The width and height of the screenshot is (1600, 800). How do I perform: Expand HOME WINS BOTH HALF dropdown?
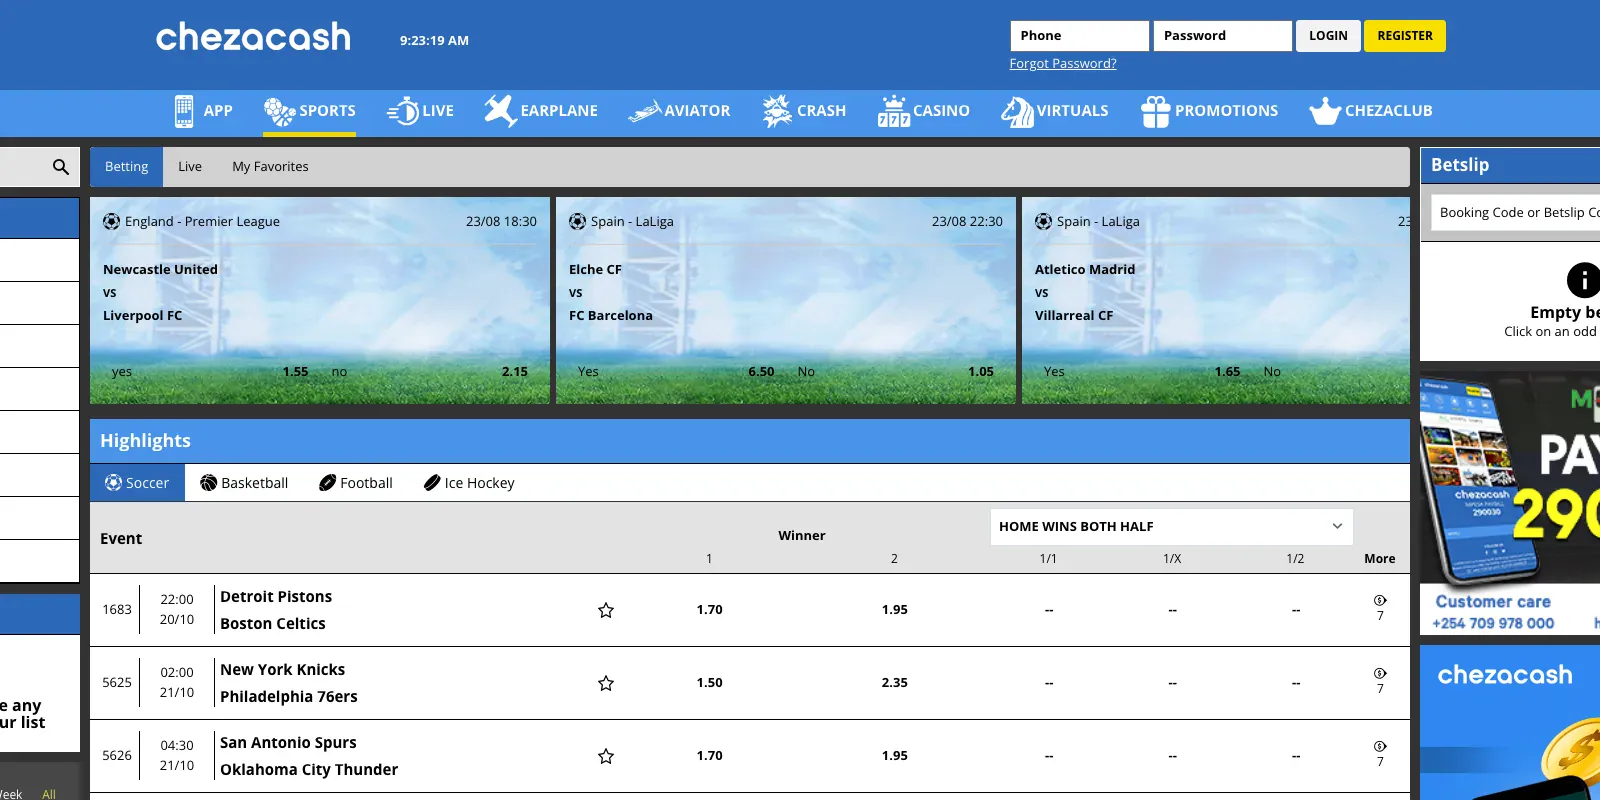pos(1171,526)
